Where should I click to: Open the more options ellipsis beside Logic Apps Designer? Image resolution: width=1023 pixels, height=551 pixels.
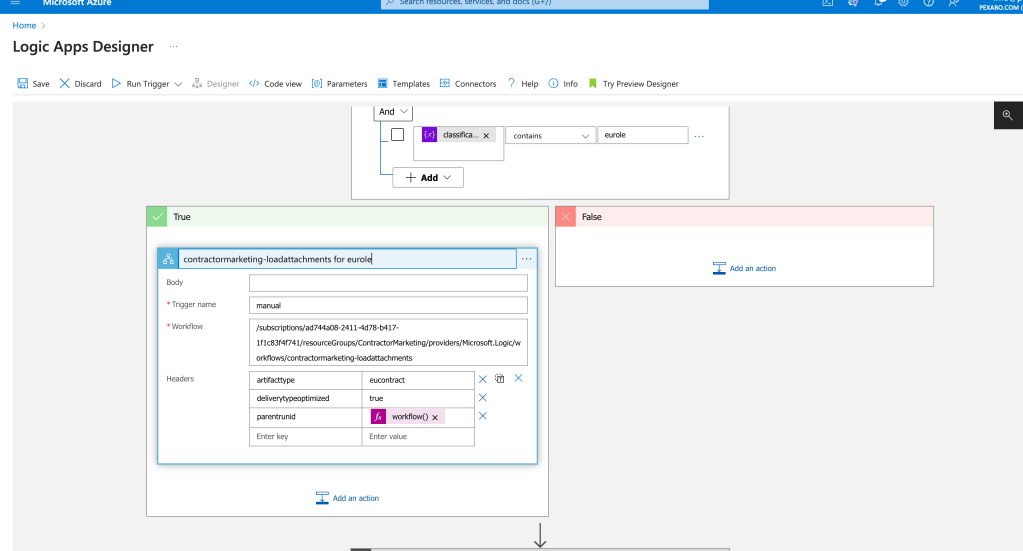[174, 46]
